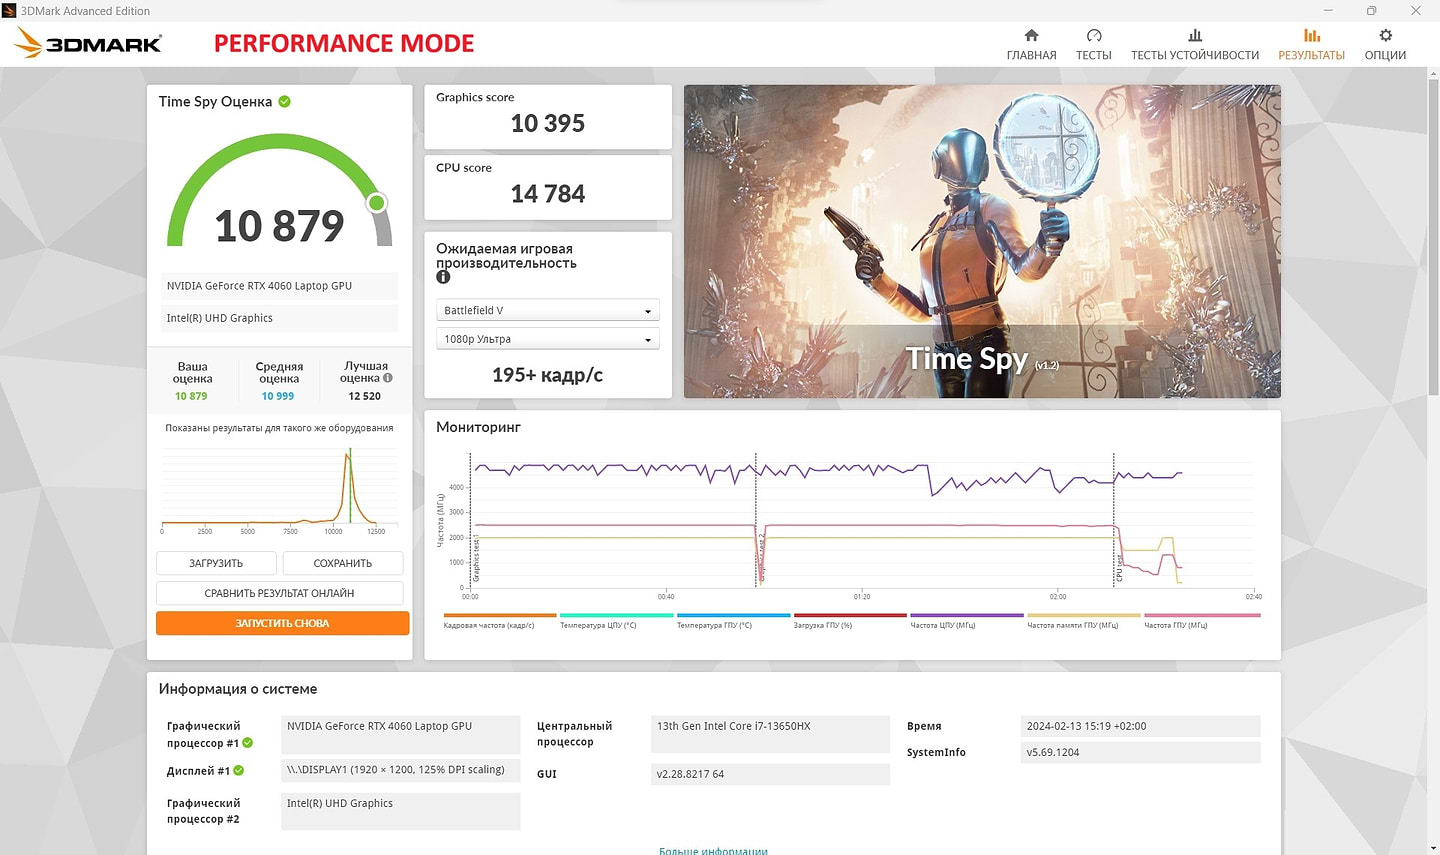Switch to the РЕЗУЛЬТАТЫ tab label

click(x=1311, y=55)
